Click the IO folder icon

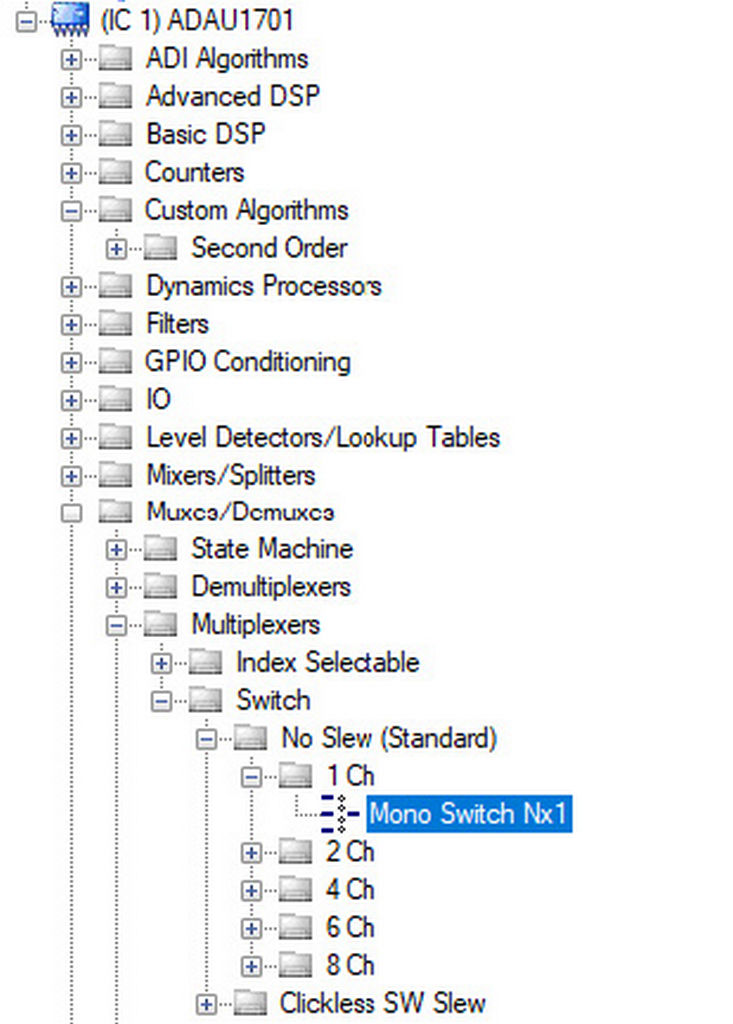pos(115,400)
